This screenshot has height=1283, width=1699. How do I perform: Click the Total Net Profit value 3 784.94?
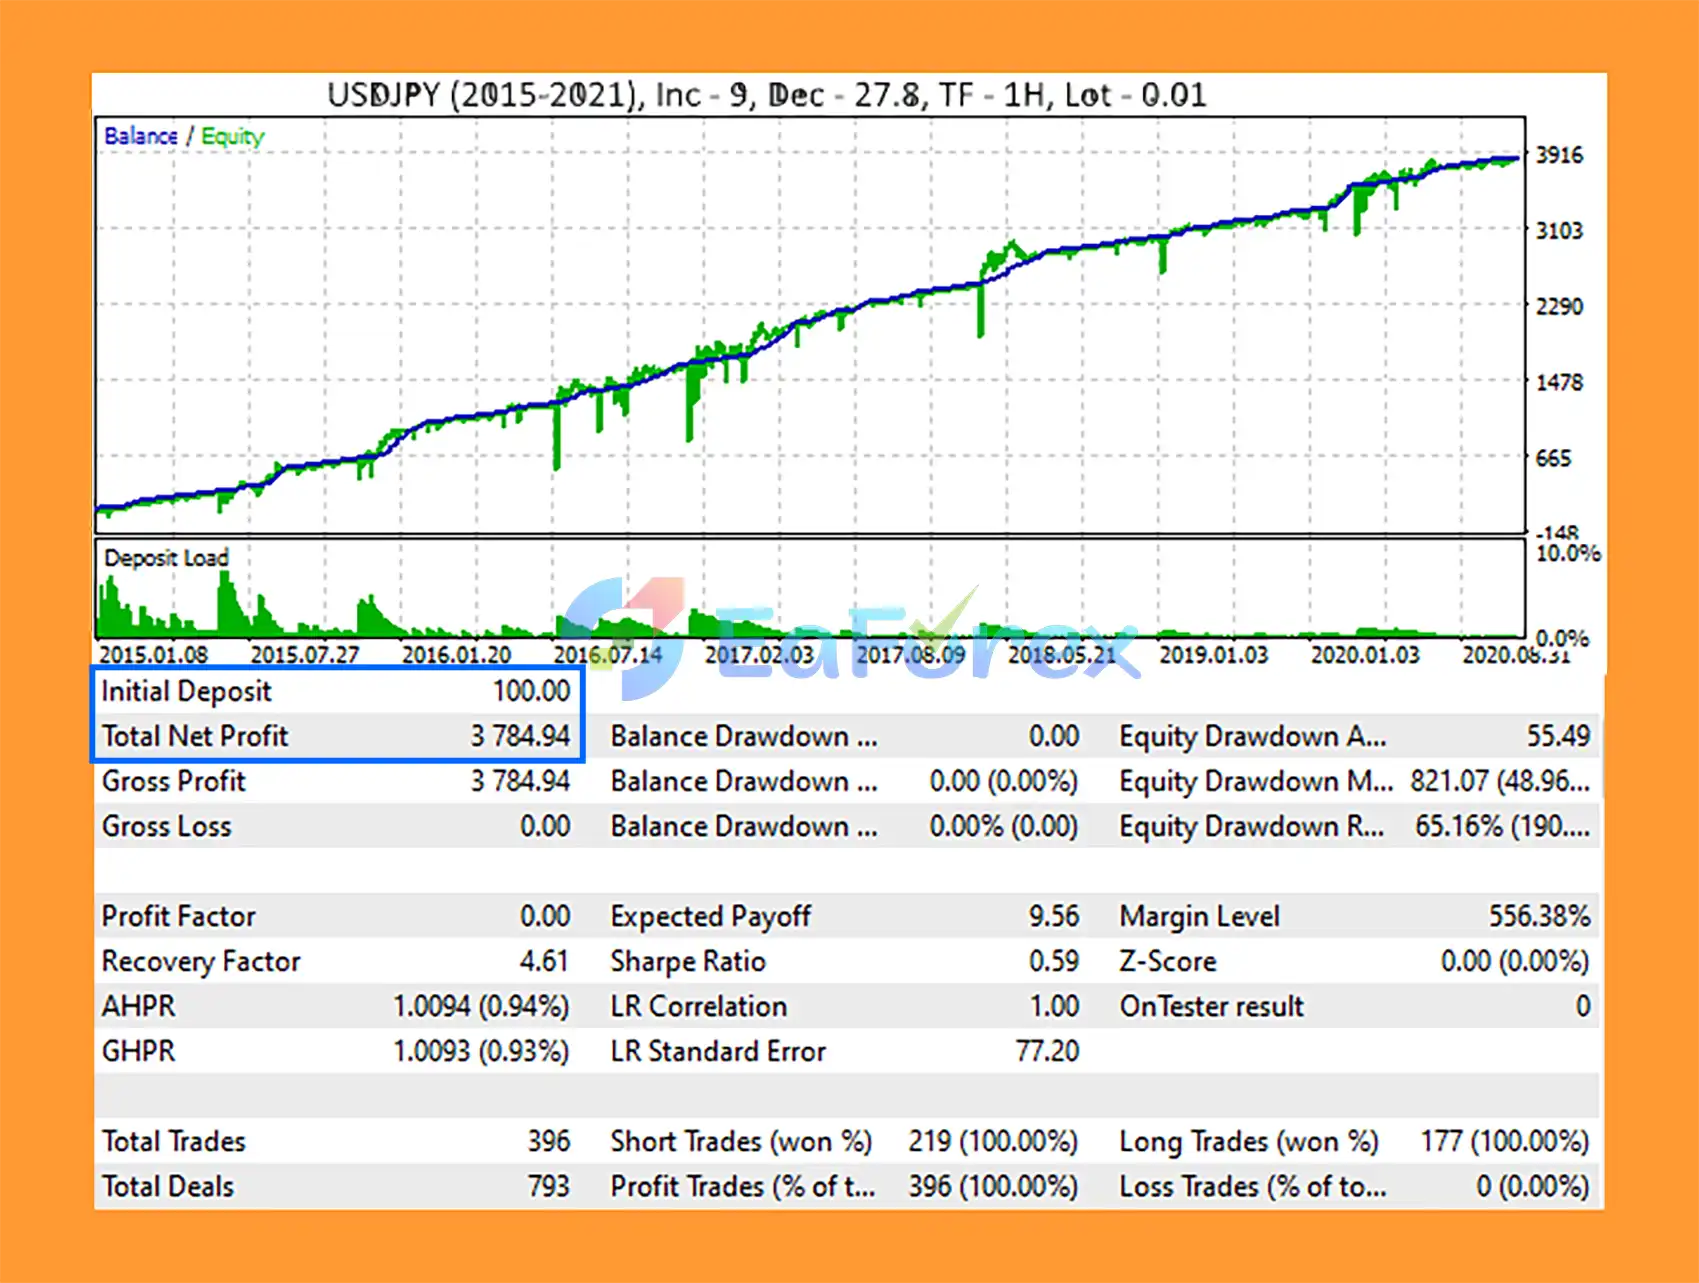coord(520,736)
